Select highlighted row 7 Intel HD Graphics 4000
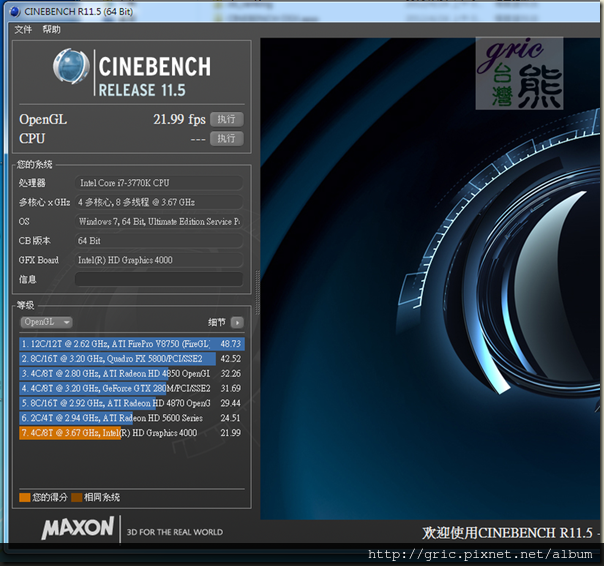604x566 pixels. click(132, 433)
